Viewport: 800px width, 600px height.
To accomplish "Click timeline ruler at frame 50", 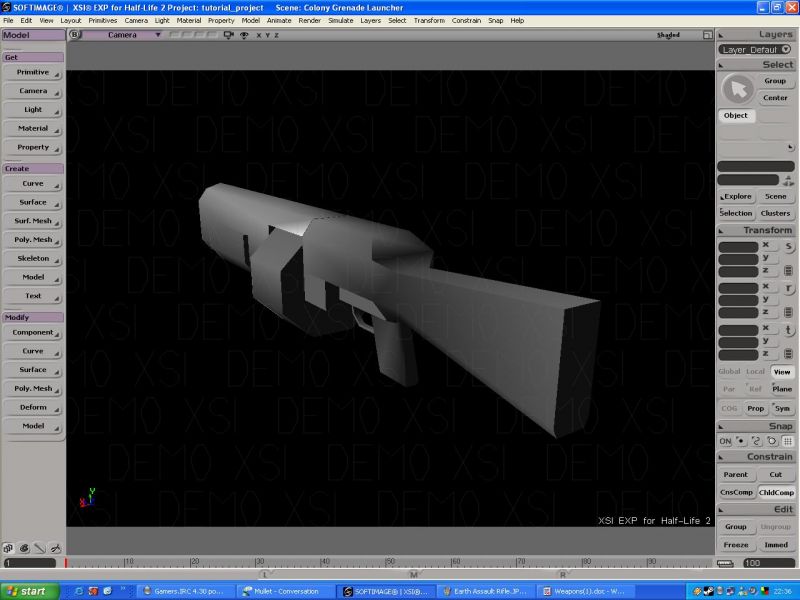I will pyautogui.click(x=387, y=562).
